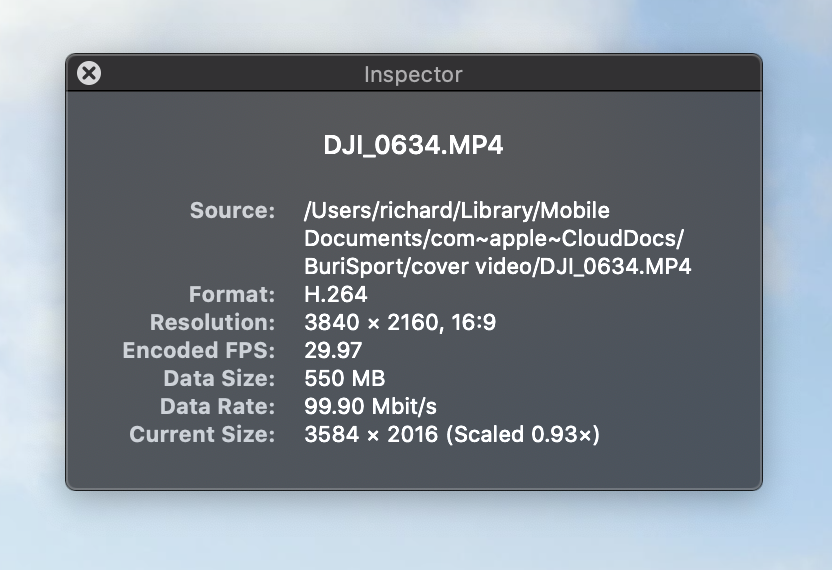
Task: Select the H.264 format value
Action: pos(335,294)
